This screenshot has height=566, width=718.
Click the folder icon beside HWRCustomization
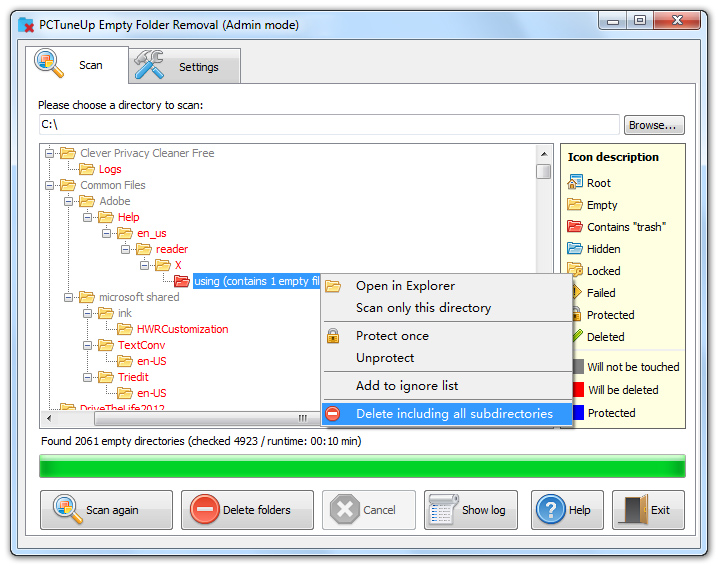[125, 329]
